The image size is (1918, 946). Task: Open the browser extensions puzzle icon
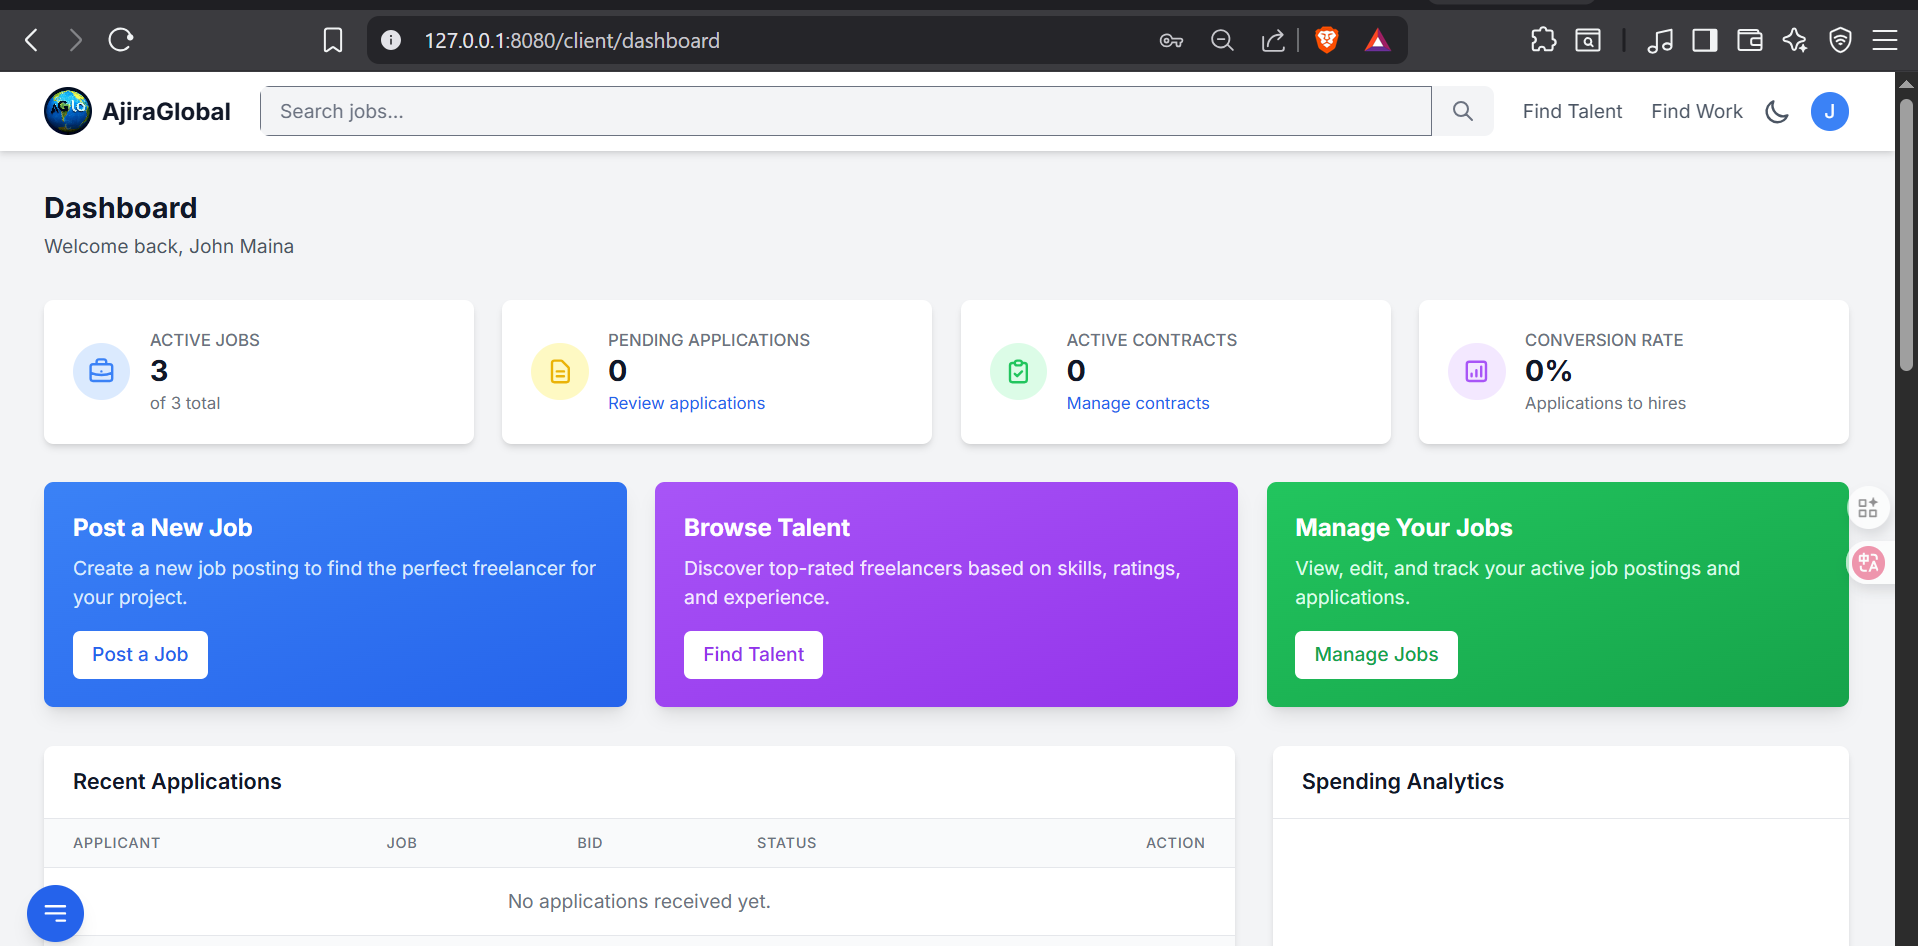(1543, 40)
